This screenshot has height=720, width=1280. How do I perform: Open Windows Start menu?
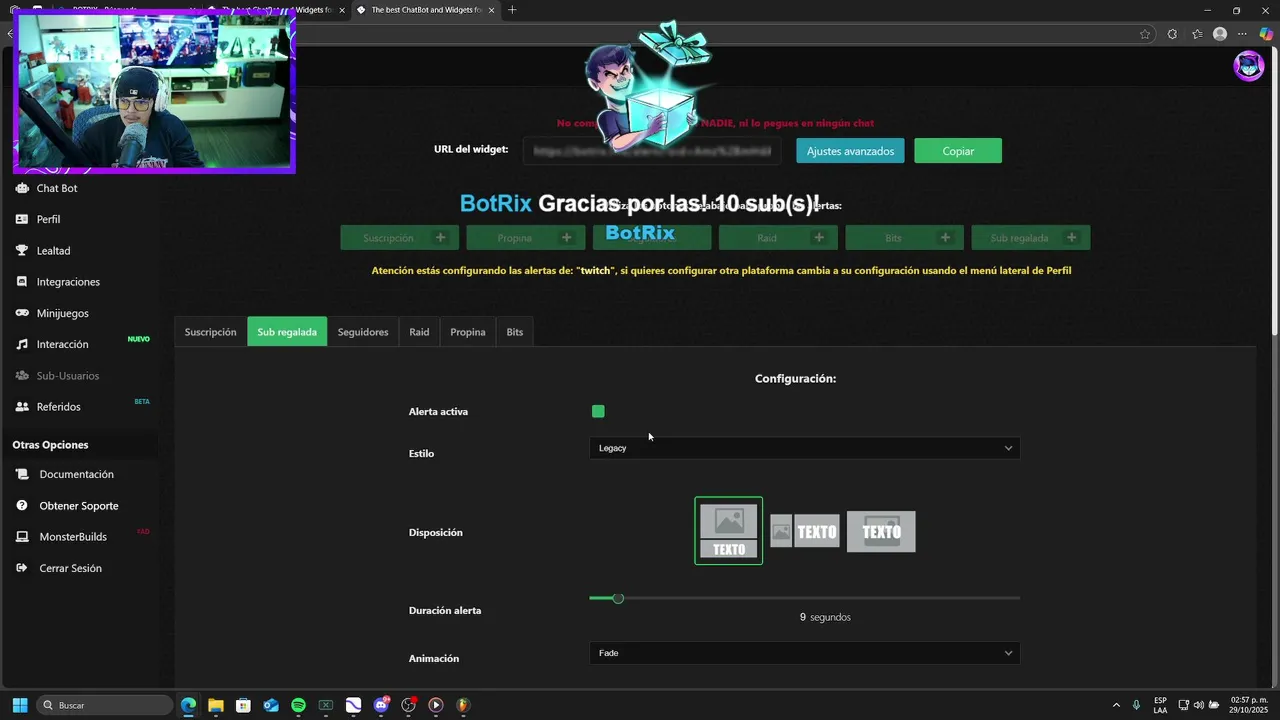point(19,705)
